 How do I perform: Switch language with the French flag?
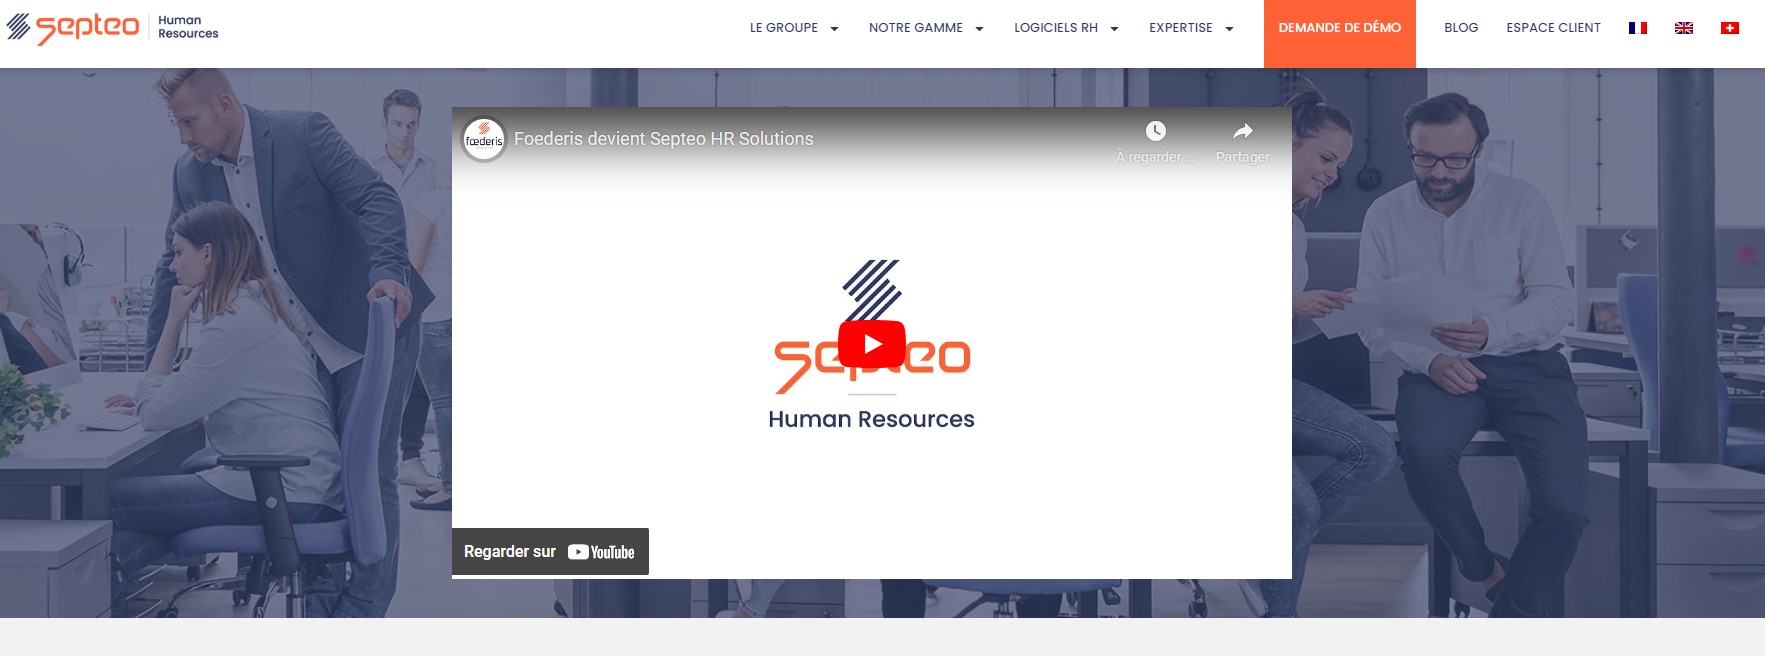coord(1638,28)
